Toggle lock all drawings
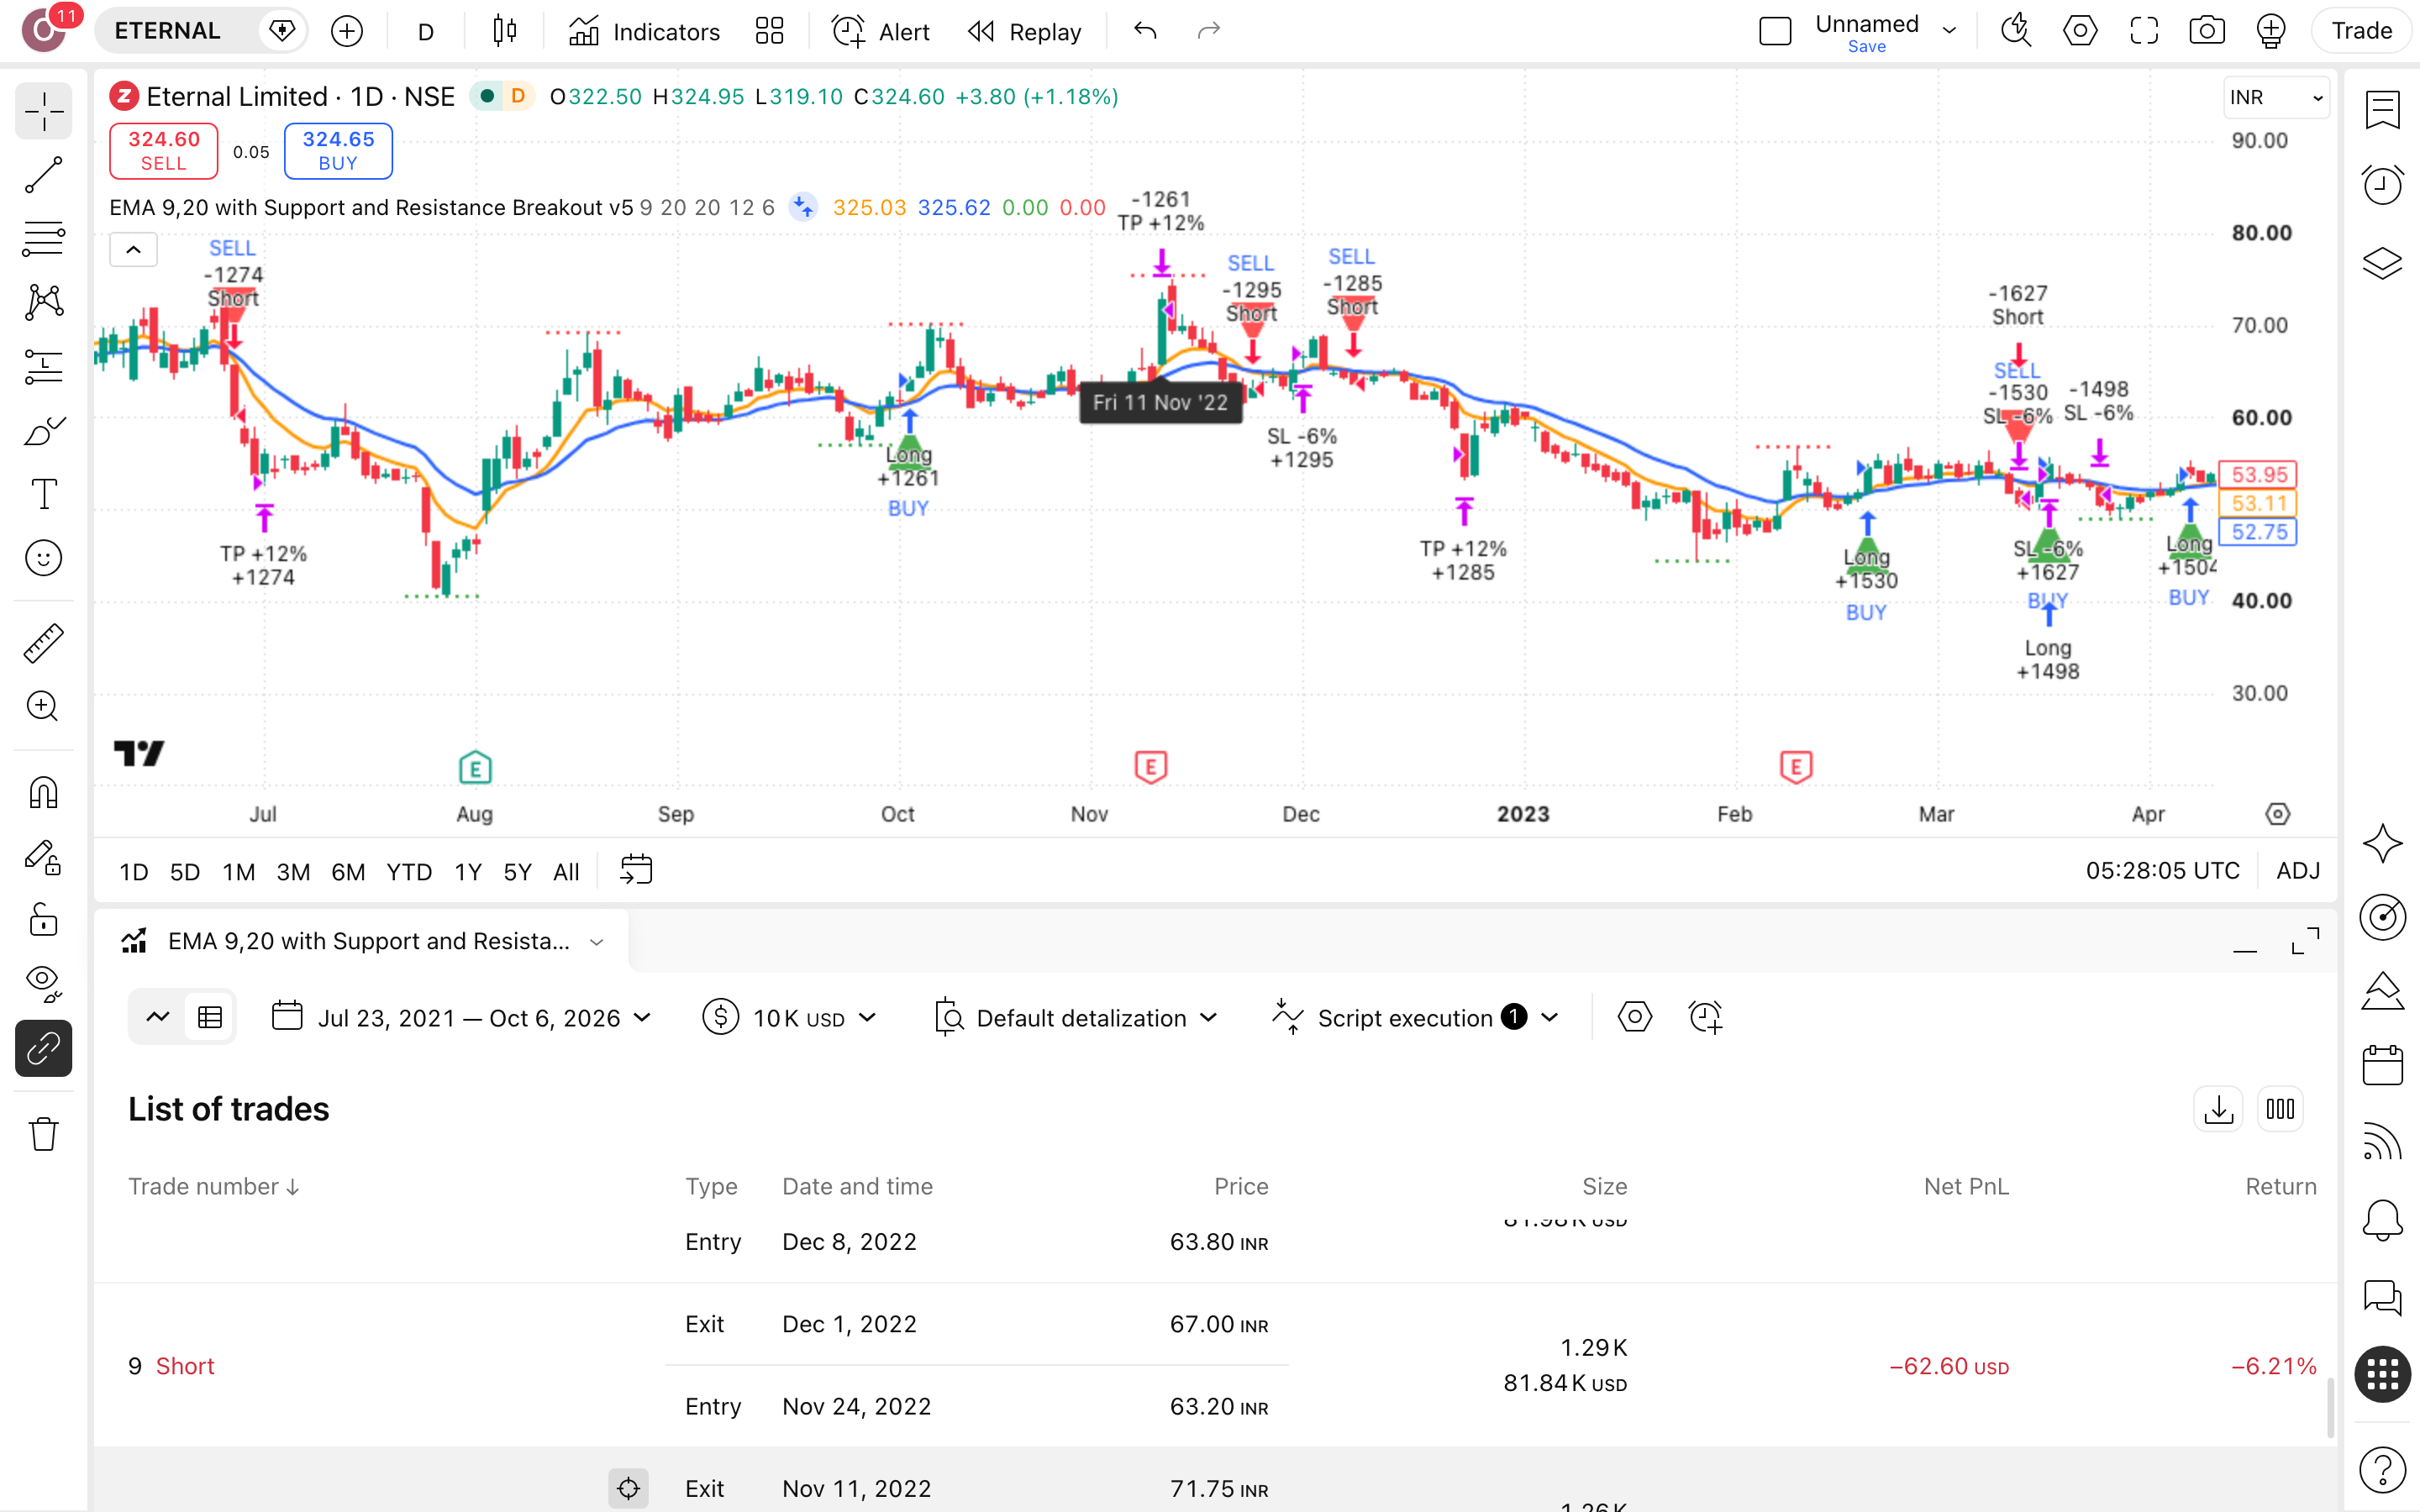2420x1512 pixels. [43, 919]
